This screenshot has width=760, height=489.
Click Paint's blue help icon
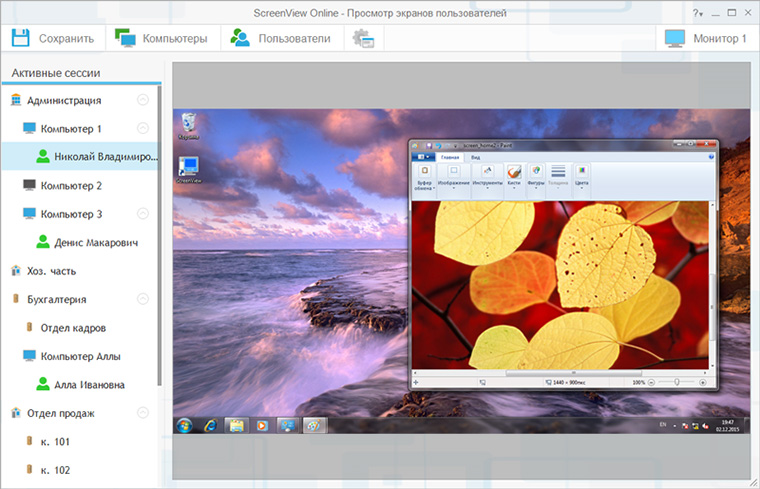711,157
